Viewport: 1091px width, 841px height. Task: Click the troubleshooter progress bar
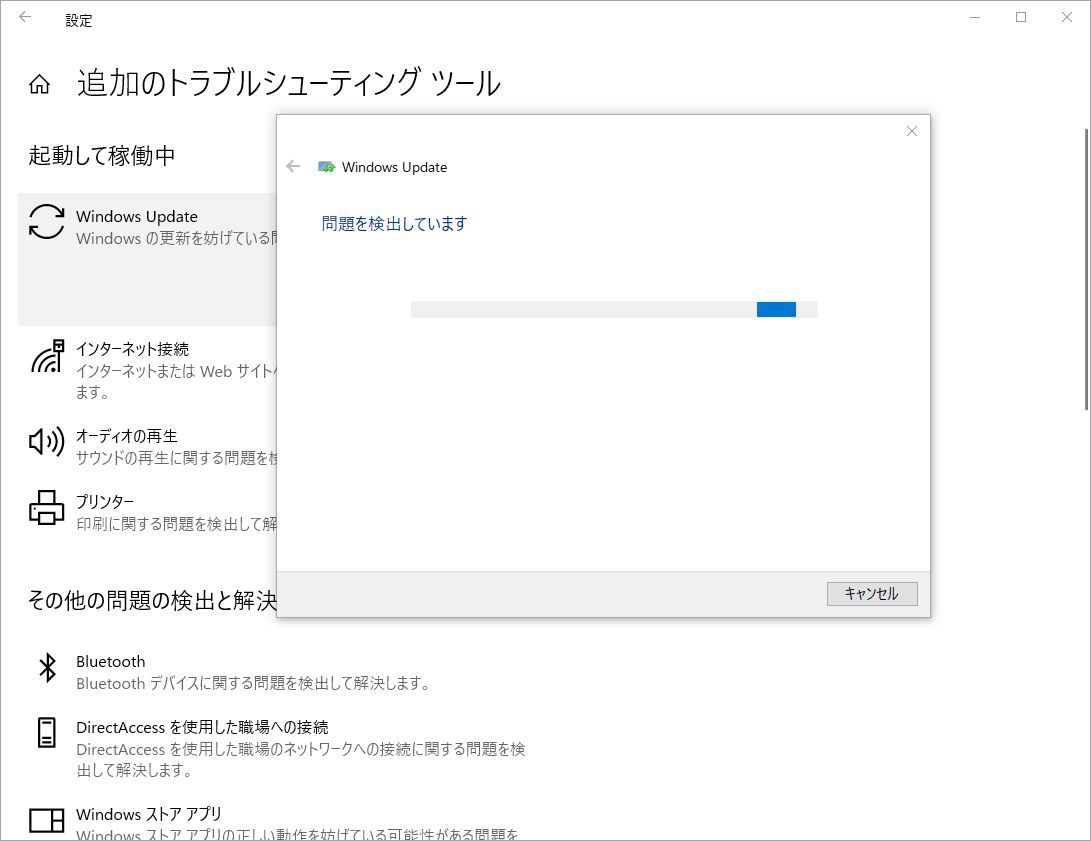[x=614, y=310]
